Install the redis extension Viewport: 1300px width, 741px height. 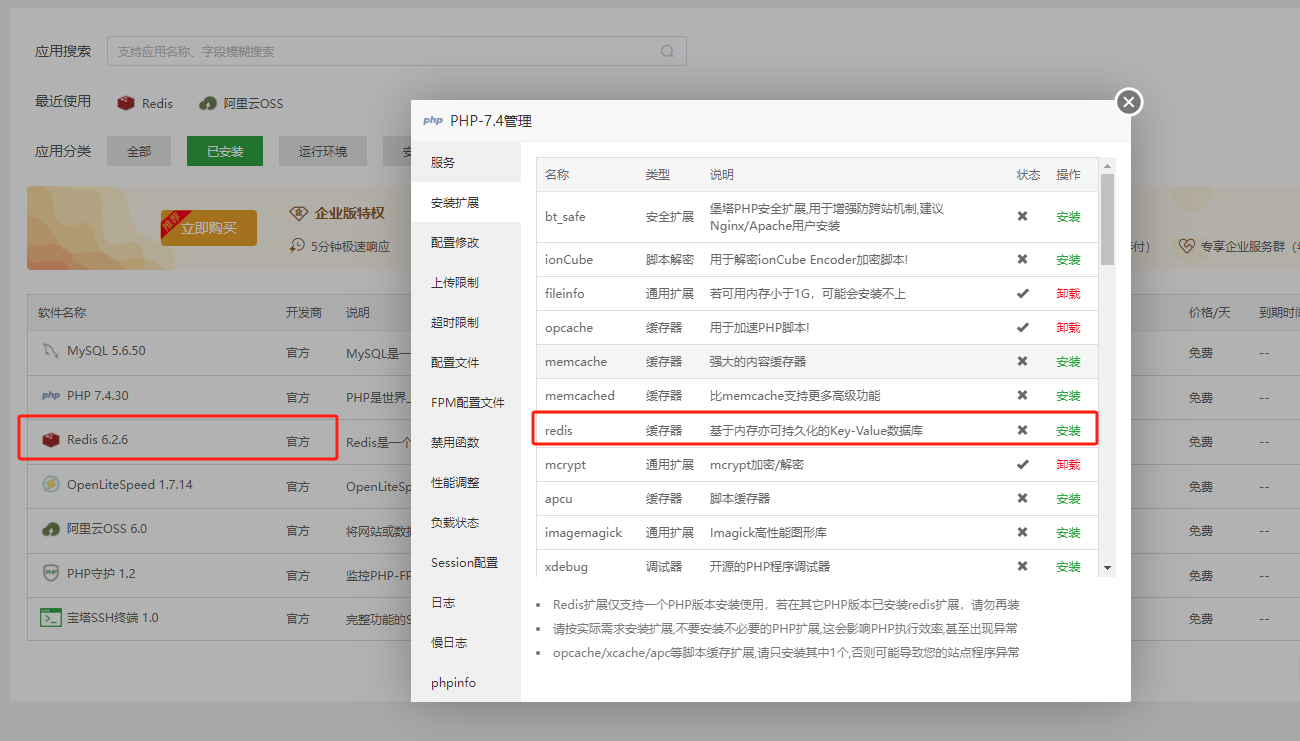point(1068,430)
